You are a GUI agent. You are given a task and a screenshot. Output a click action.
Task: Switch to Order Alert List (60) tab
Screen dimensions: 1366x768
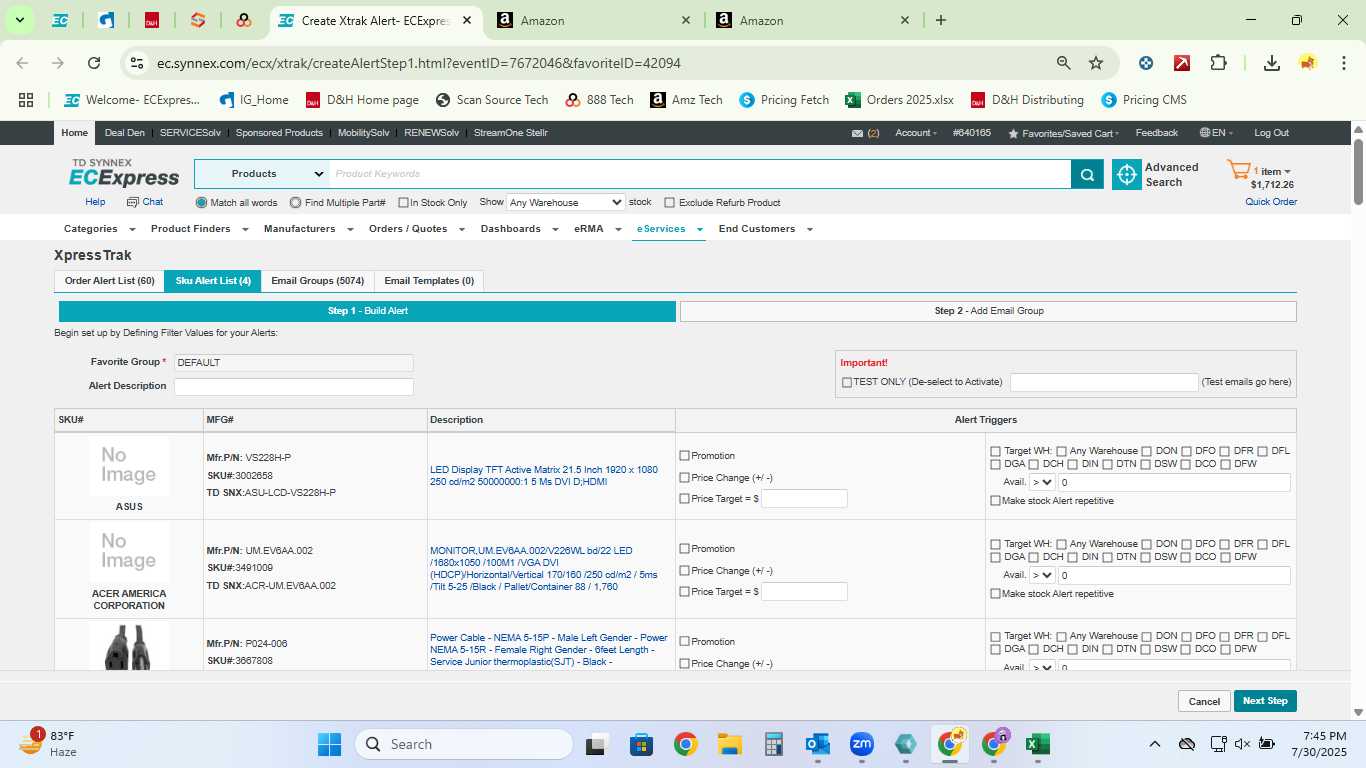click(x=110, y=281)
